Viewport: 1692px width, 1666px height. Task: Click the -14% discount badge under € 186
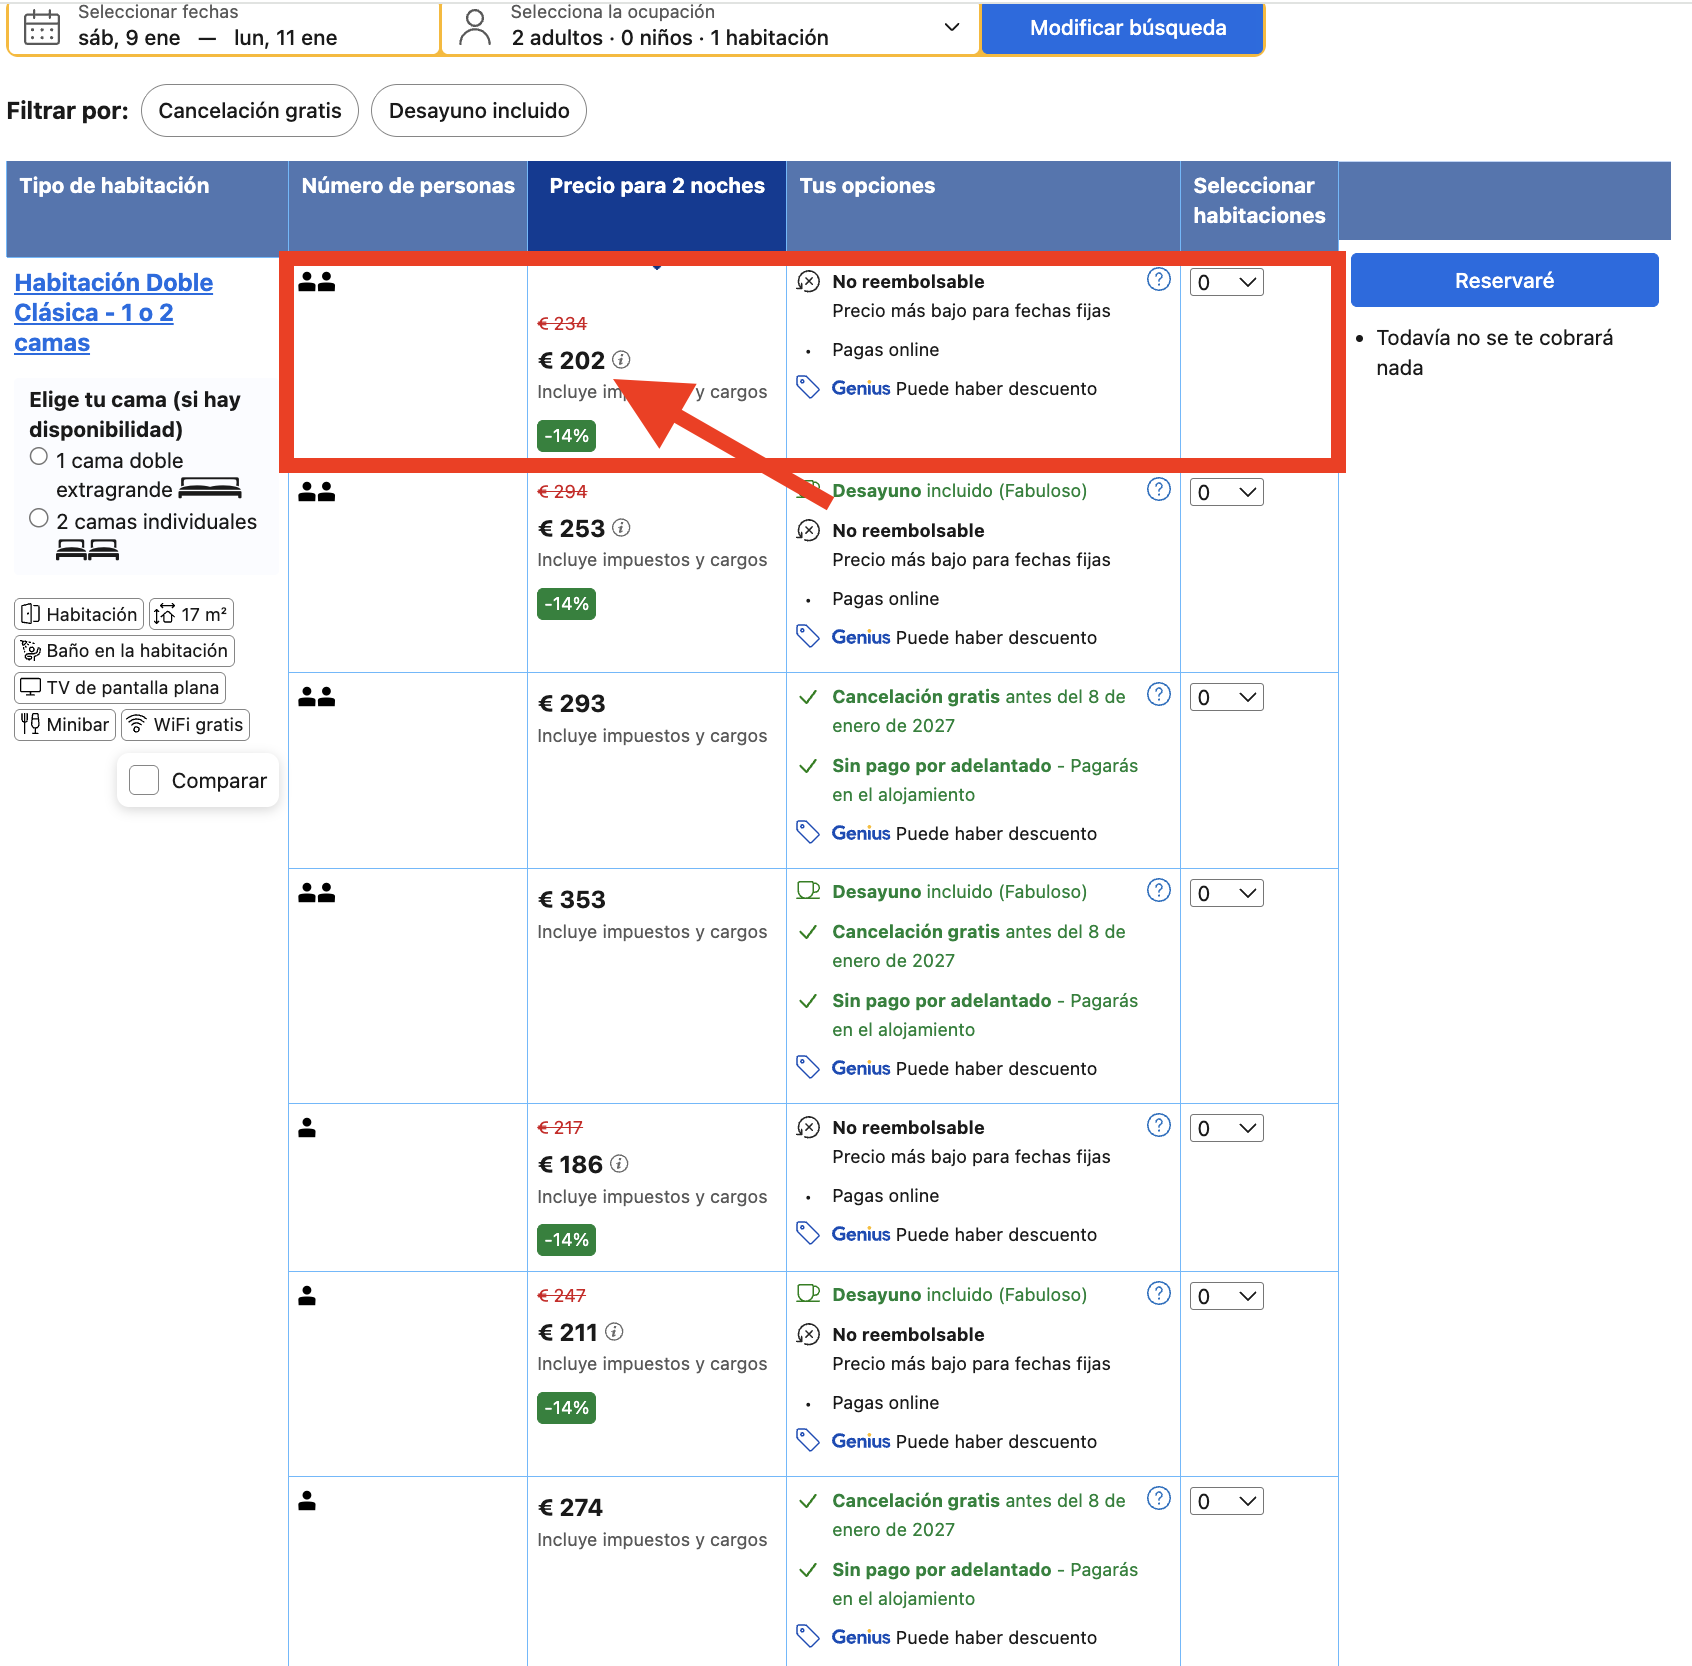[567, 1240]
